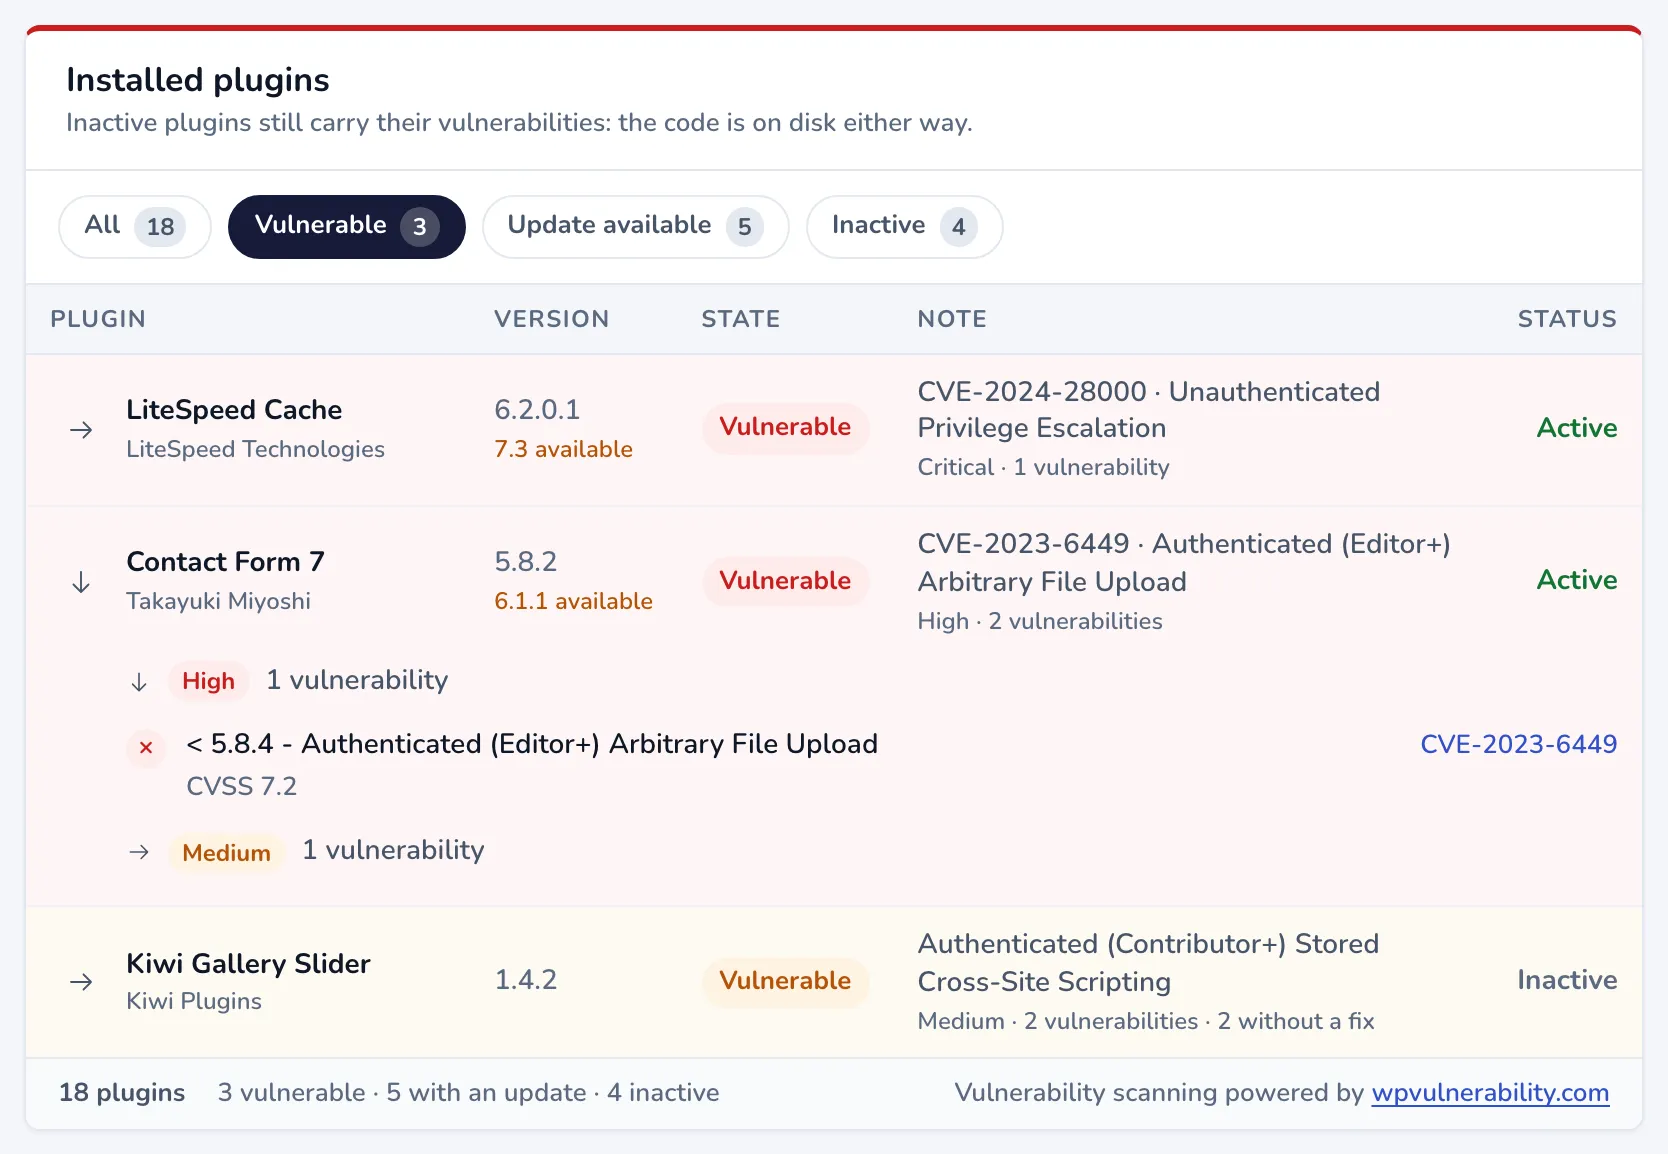The image size is (1668, 1154).
Task: Click the STATUS column header
Action: click(x=1567, y=319)
